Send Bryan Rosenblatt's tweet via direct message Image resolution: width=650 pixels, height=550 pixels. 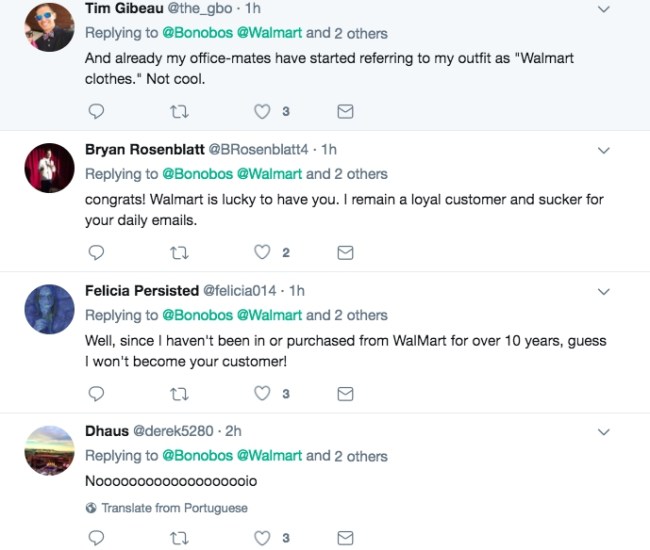pos(345,252)
